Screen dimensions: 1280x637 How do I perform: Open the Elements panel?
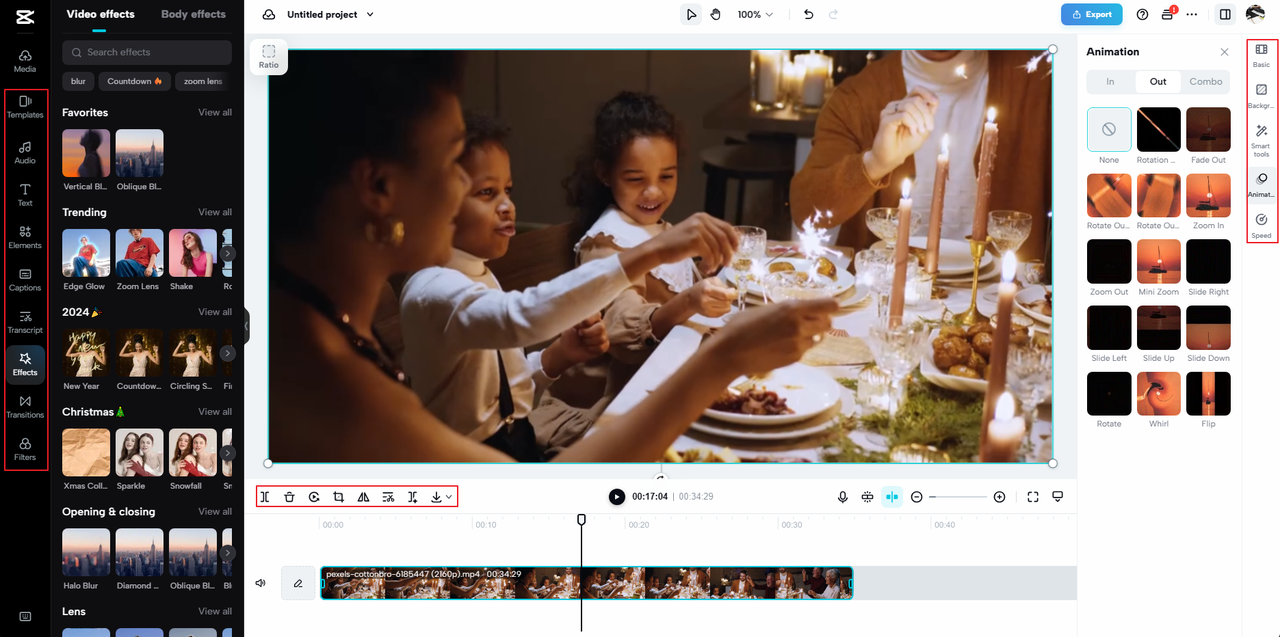point(25,237)
